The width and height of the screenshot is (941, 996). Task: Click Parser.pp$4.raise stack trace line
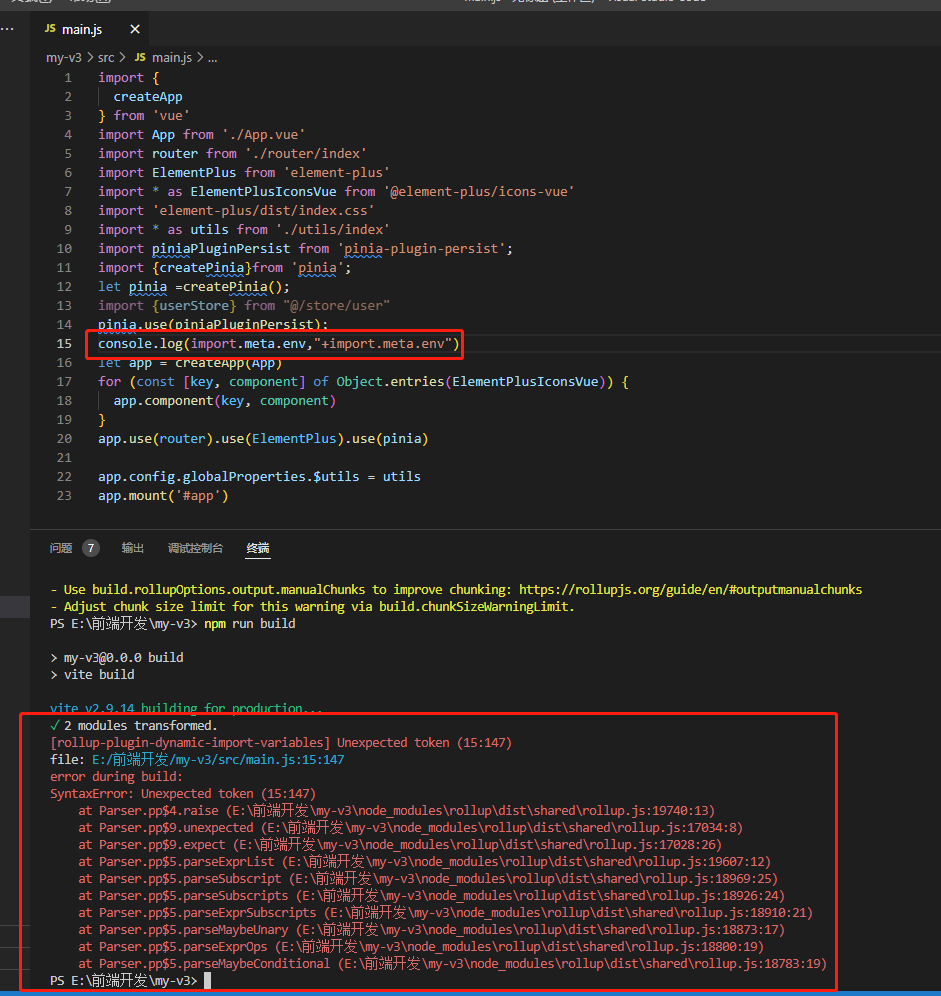[x=396, y=811]
